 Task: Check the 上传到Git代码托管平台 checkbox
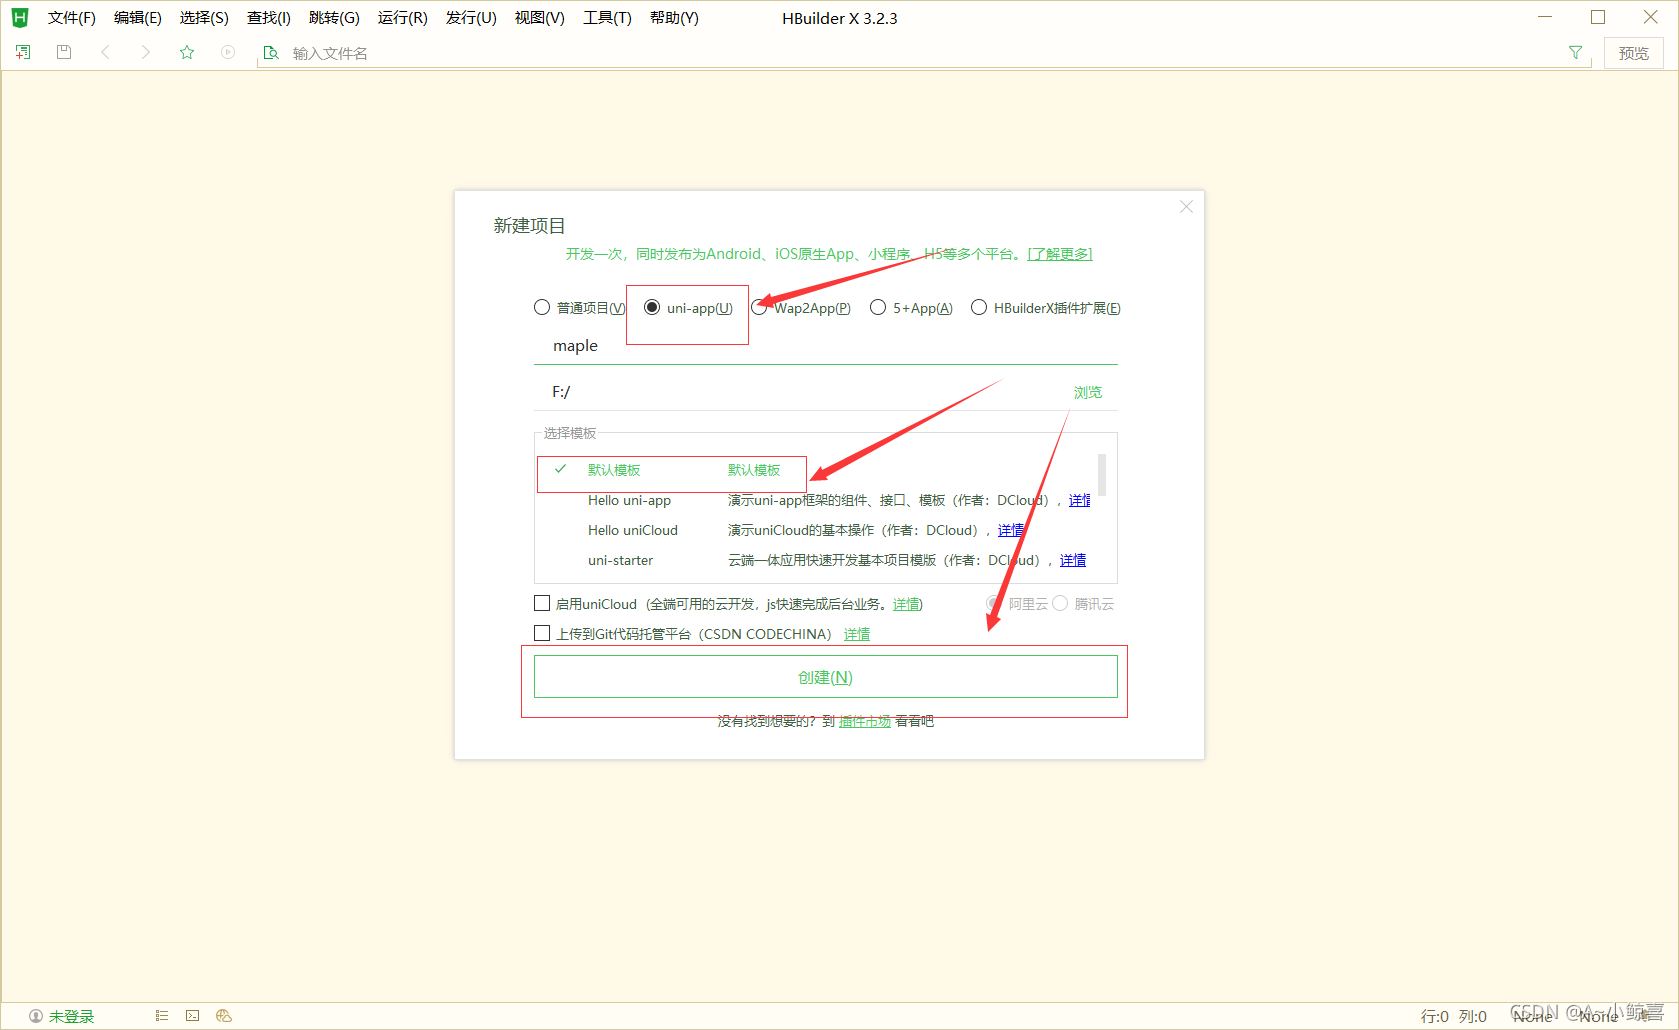tap(542, 633)
